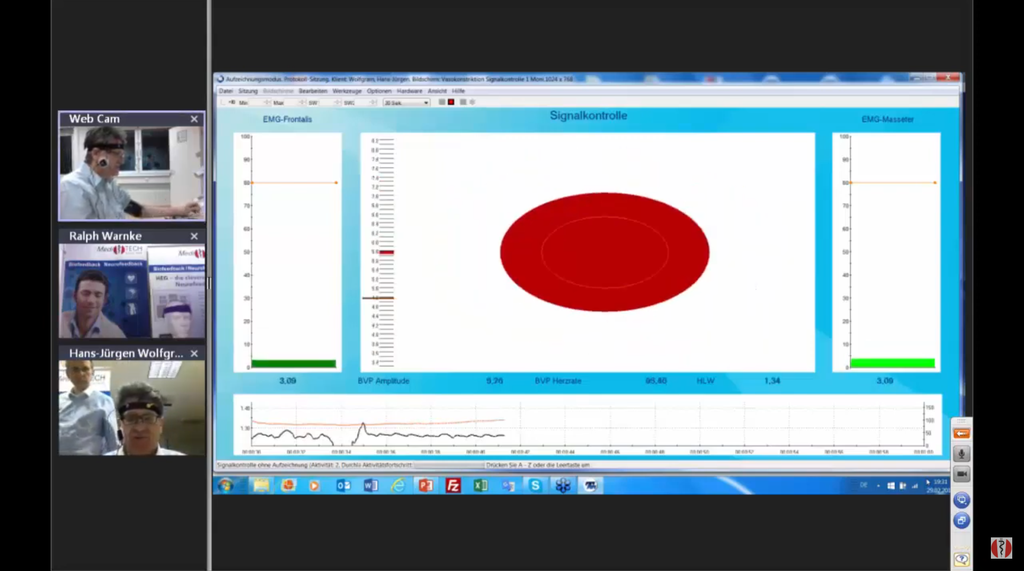Click the gray square button right of red record

463,103
